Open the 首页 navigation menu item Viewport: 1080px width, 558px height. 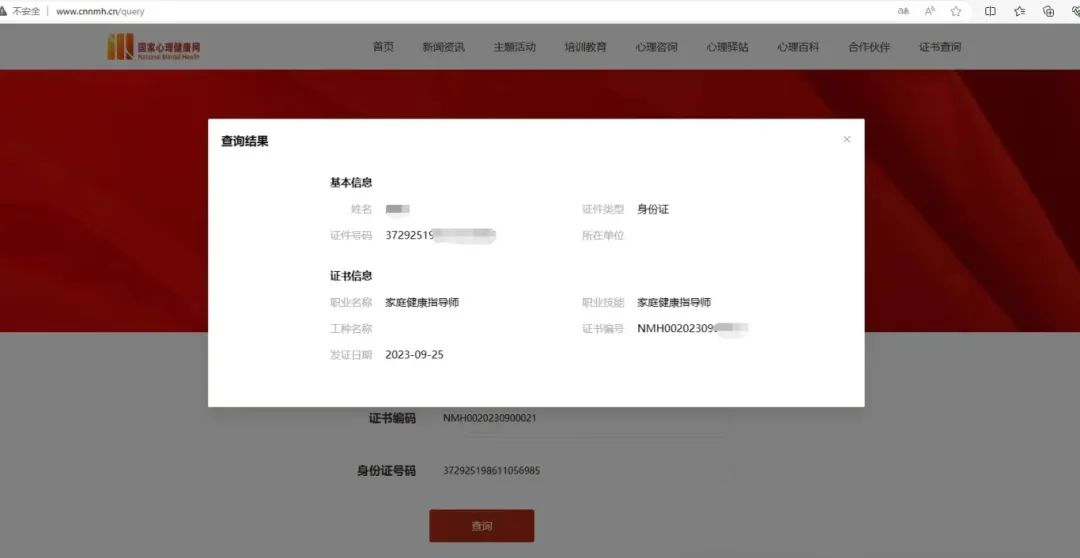(x=383, y=47)
